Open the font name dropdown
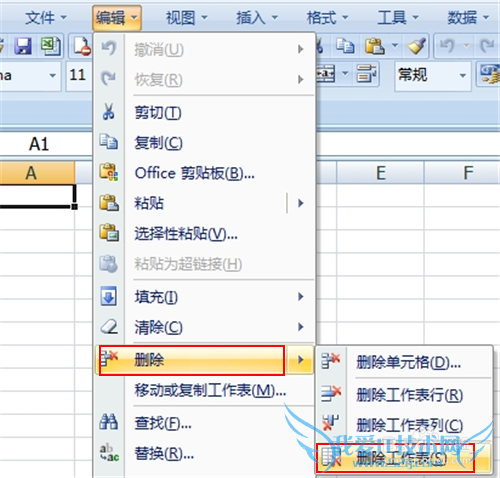The image size is (500, 478). tap(52, 76)
